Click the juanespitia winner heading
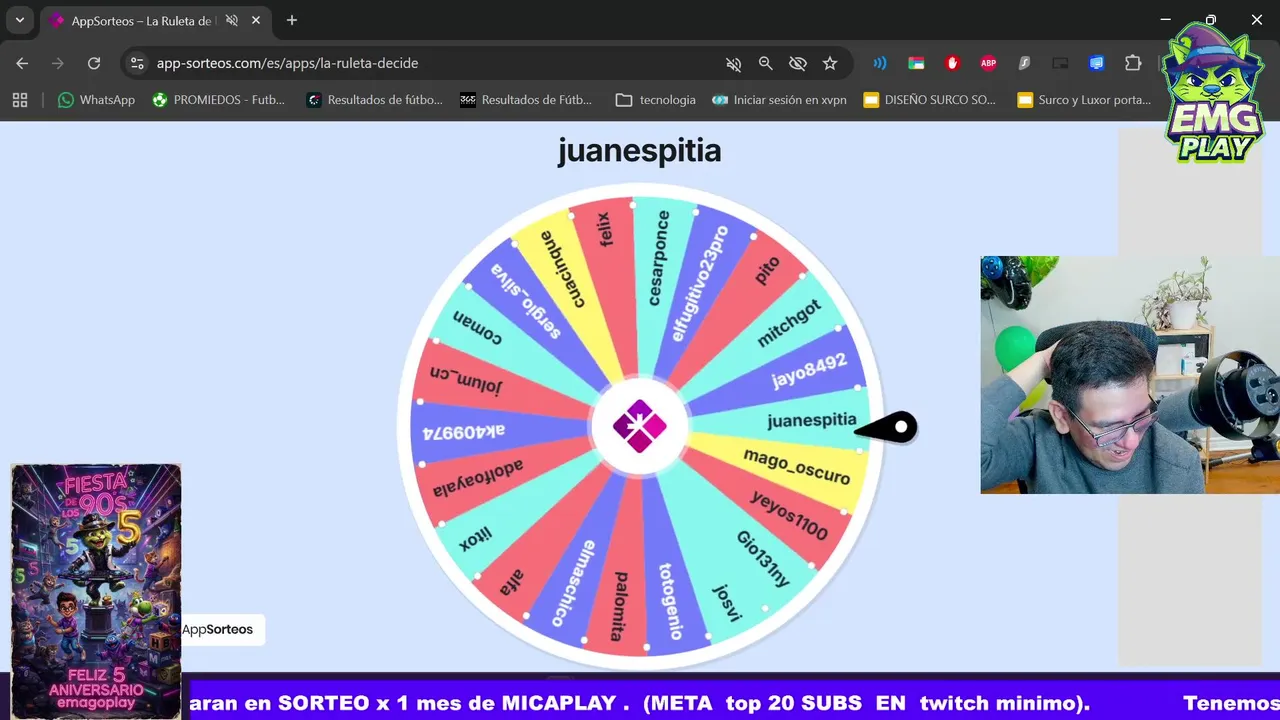1280x720 pixels. (x=639, y=151)
